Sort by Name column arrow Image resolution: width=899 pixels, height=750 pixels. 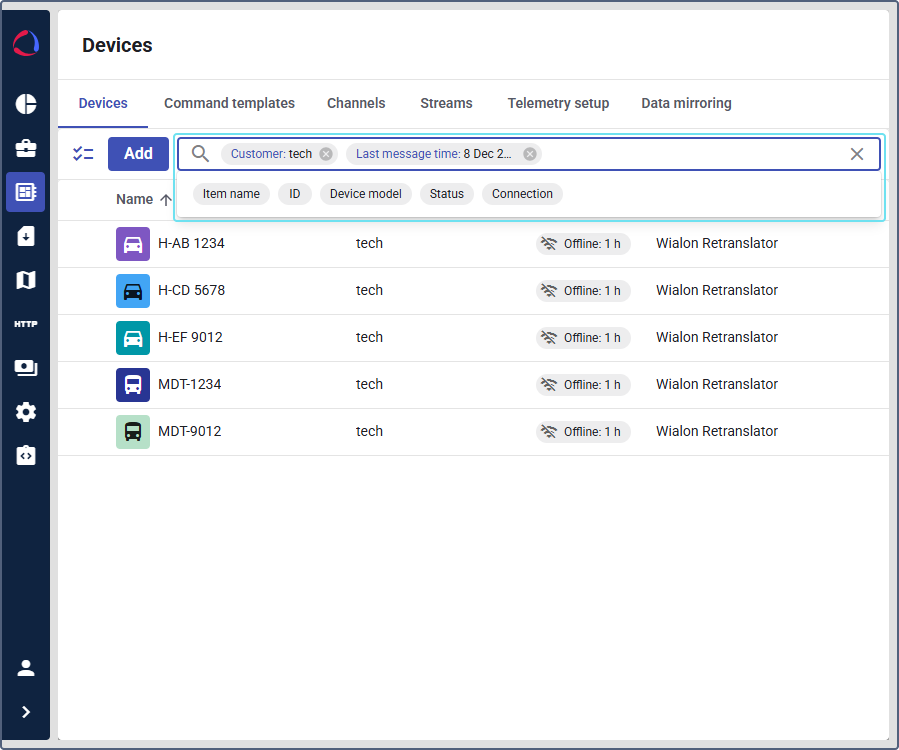tap(166, 200)
